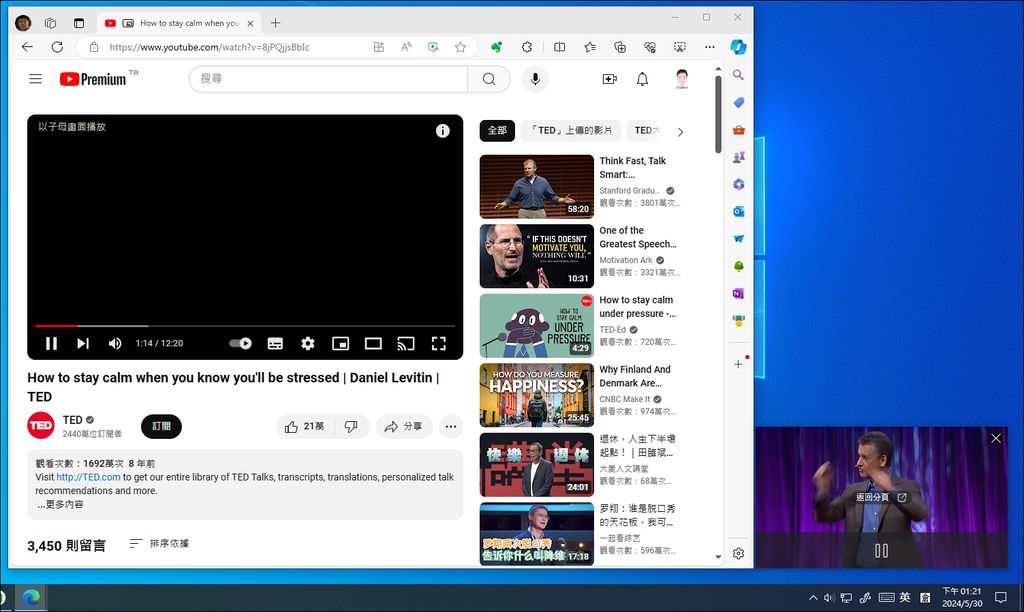Toggle theater mode on the player

pyautogui.click(x=373, y=343)
